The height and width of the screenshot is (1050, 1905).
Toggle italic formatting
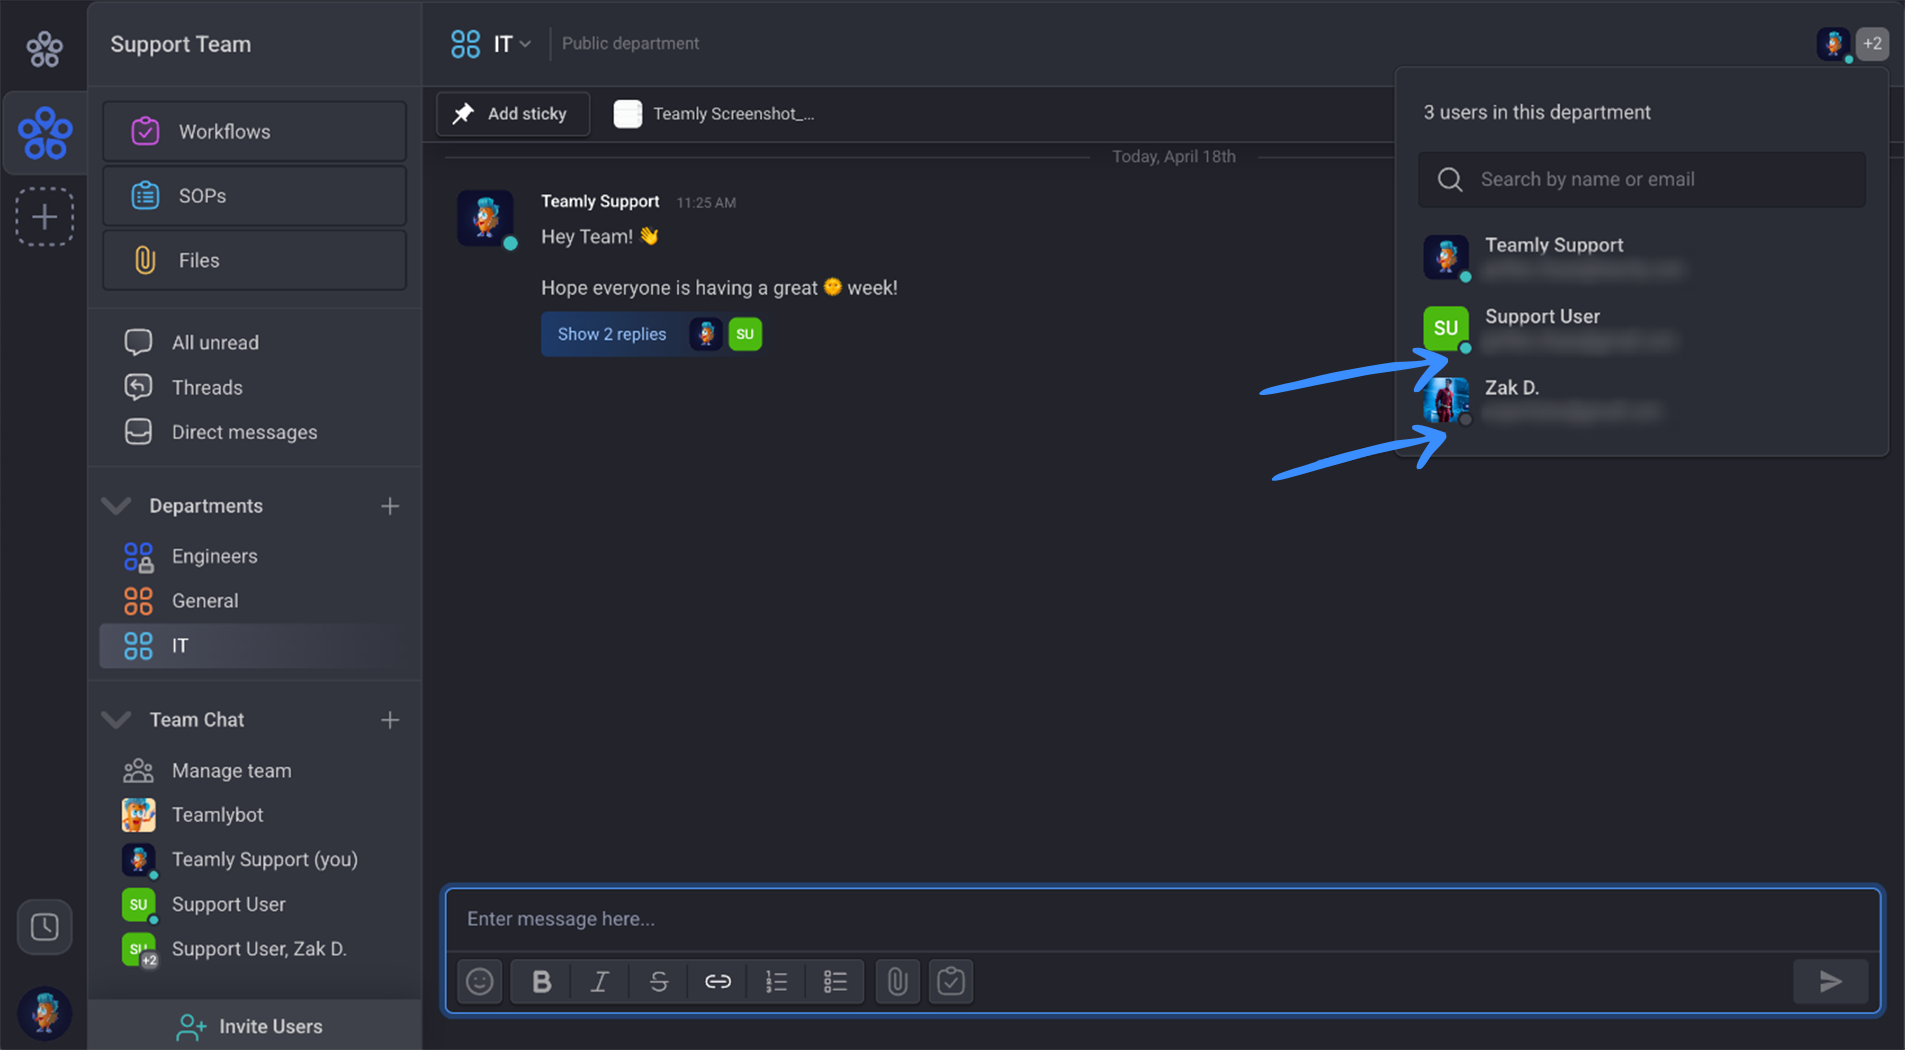point(600,982)
